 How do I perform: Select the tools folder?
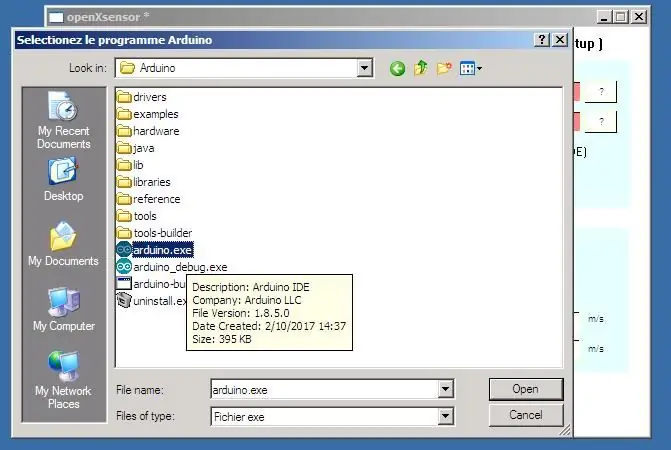(x=137, y=216)
